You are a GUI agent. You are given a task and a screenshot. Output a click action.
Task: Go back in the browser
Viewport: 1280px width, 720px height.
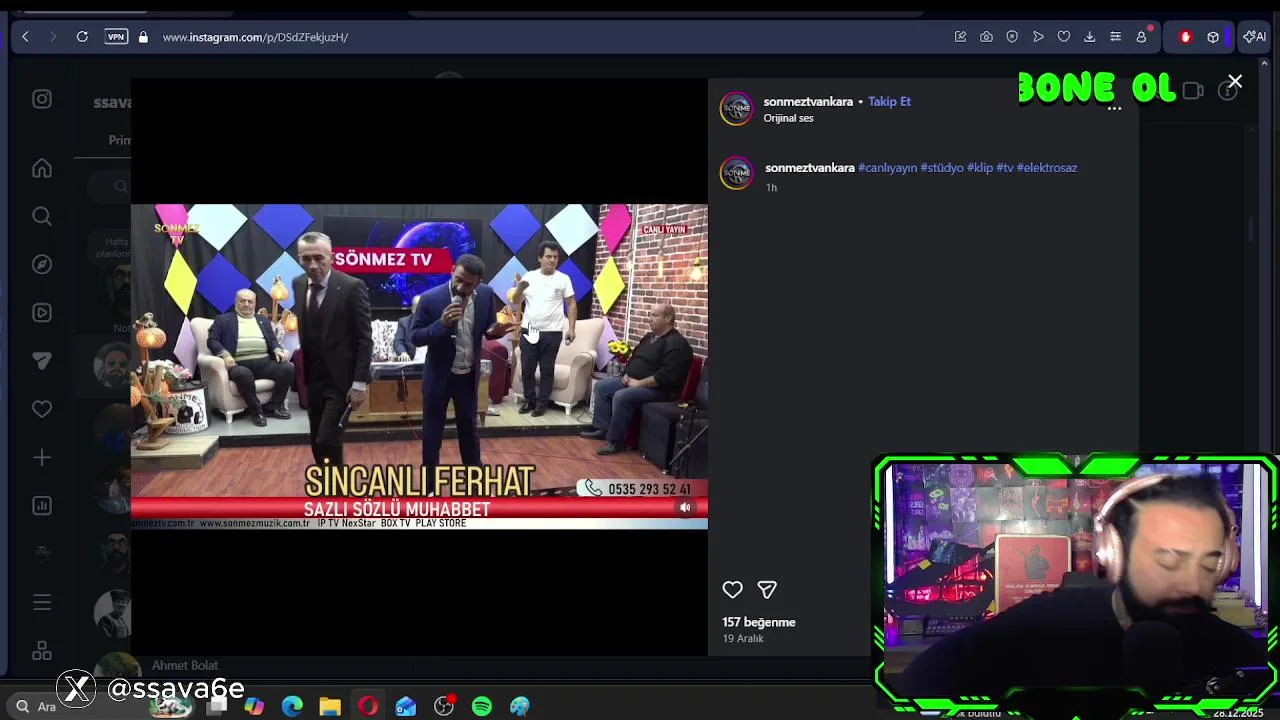point(25,37)
